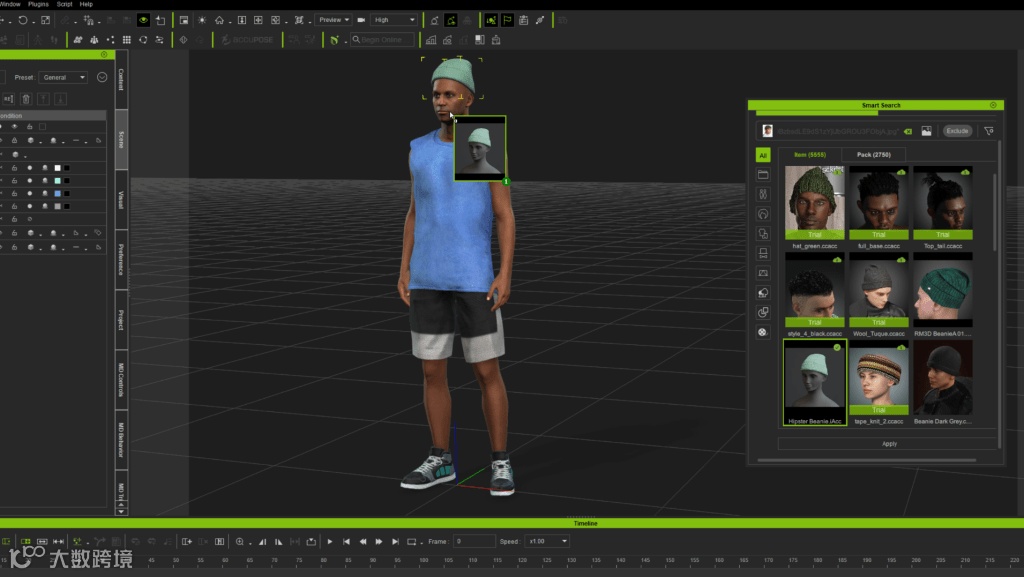Expand the loop mode options arrow
Image resolution: width=1024 pixels, height=577 pixels.
(x=422, y=543)
